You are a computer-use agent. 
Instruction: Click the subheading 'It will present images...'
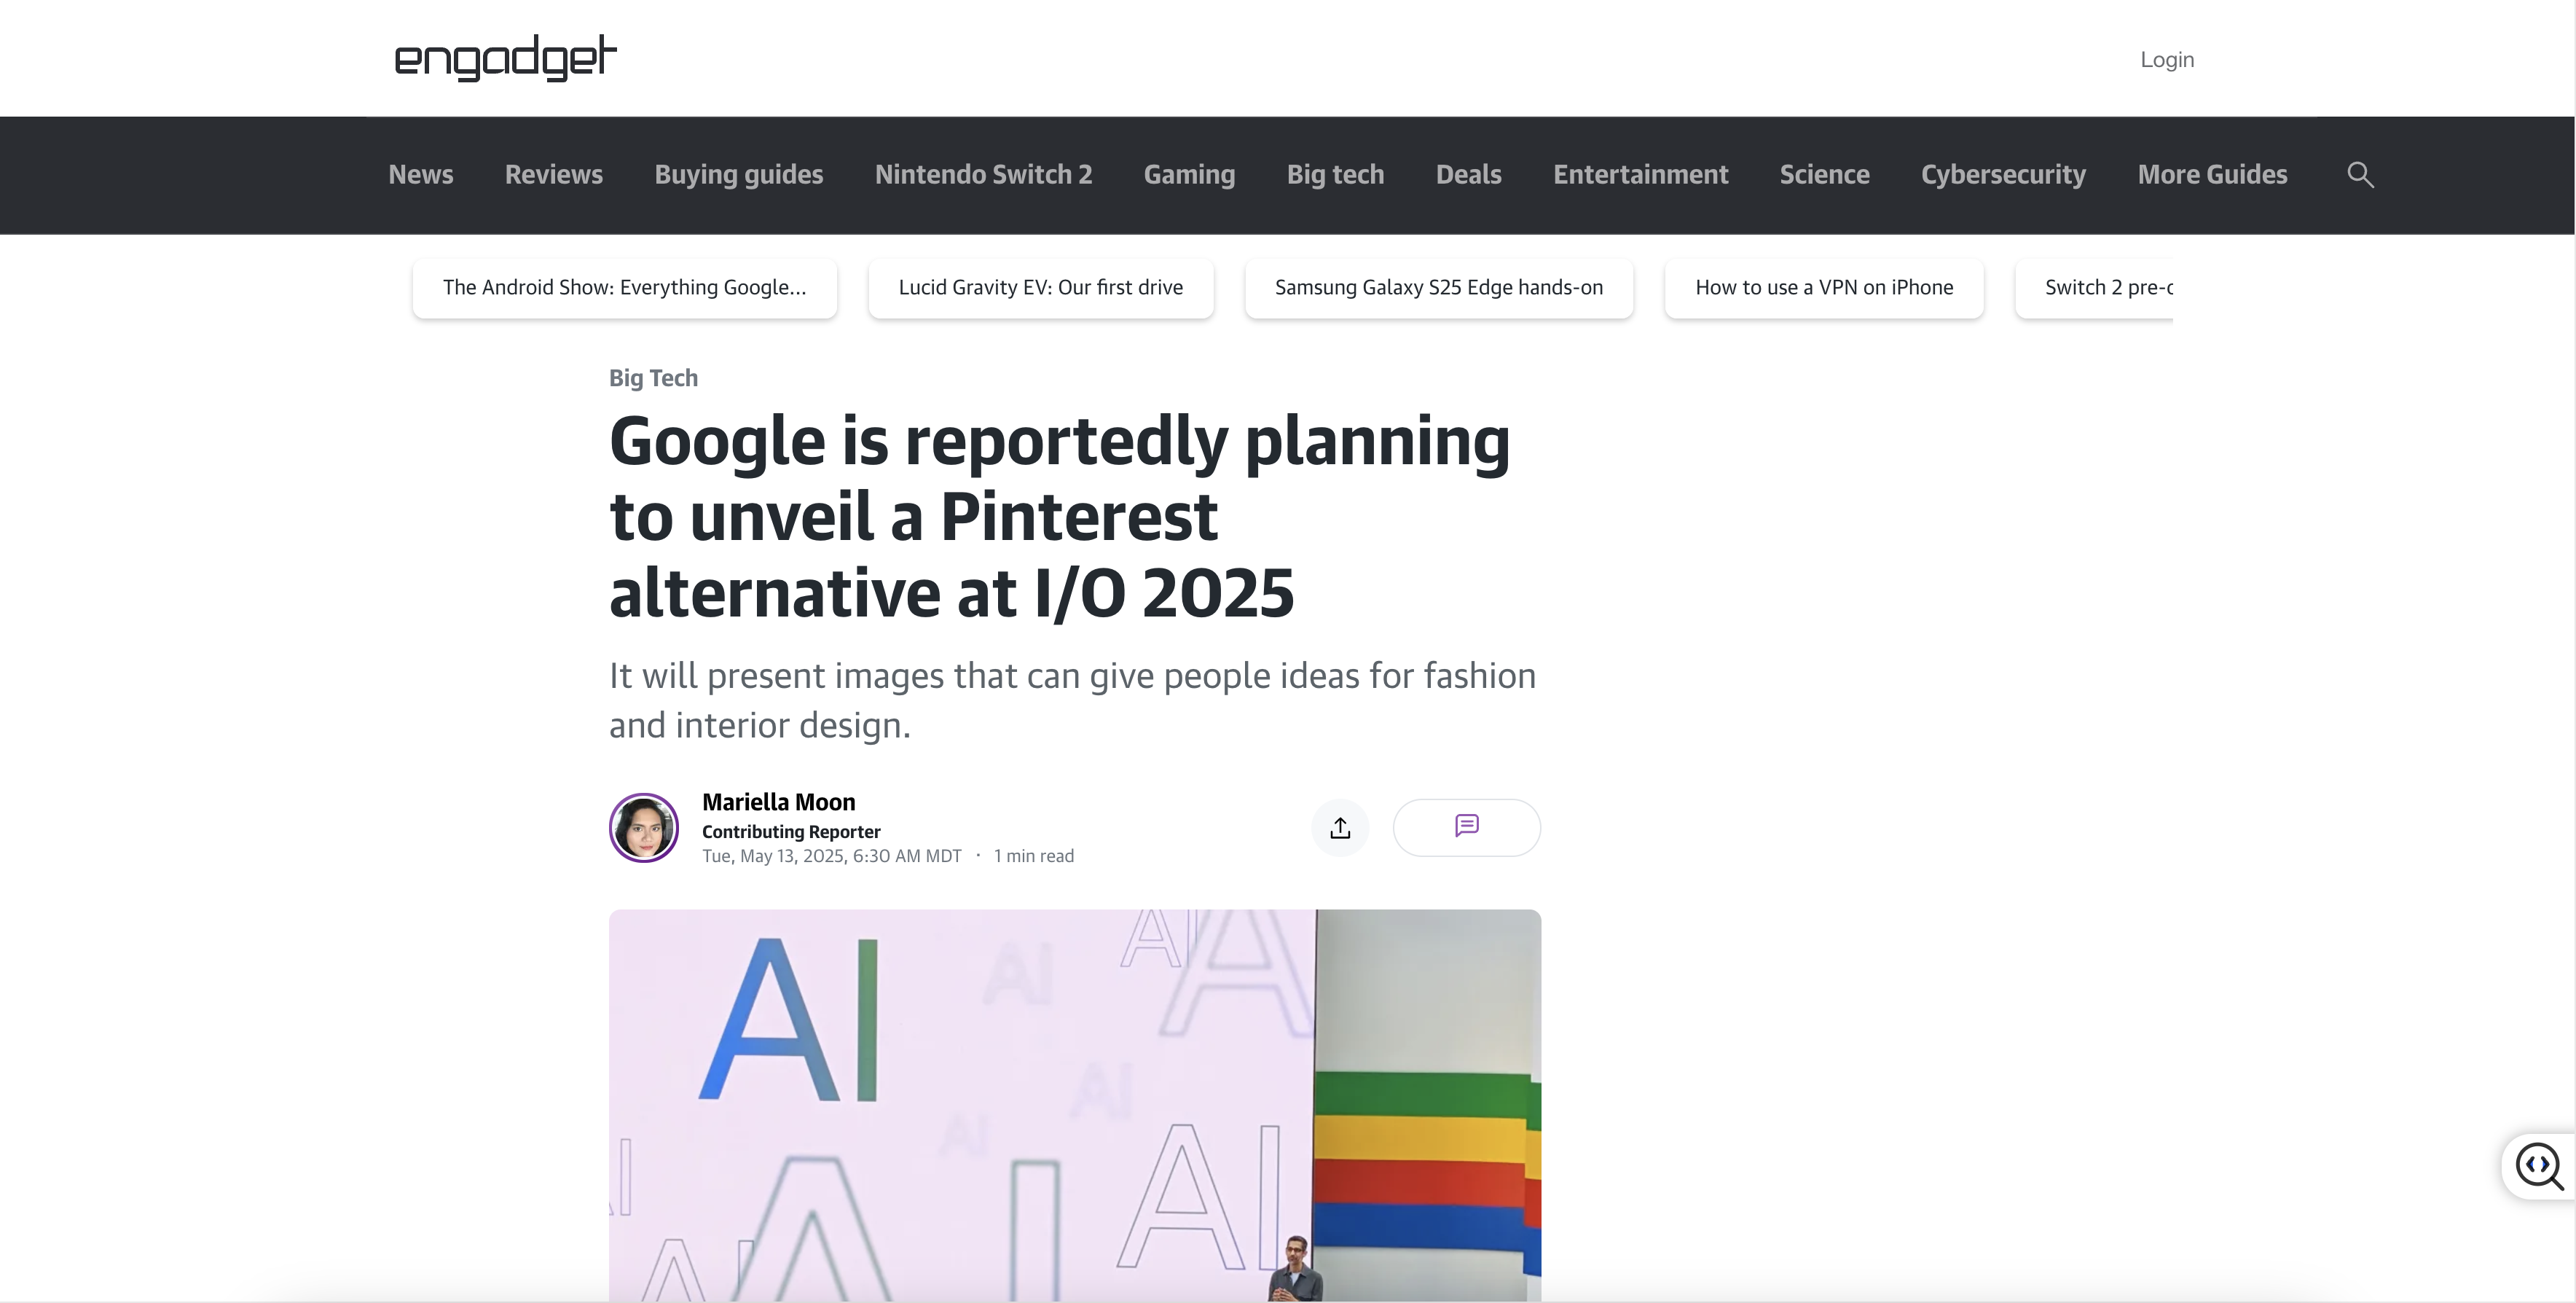click(x=1072, y=700)
